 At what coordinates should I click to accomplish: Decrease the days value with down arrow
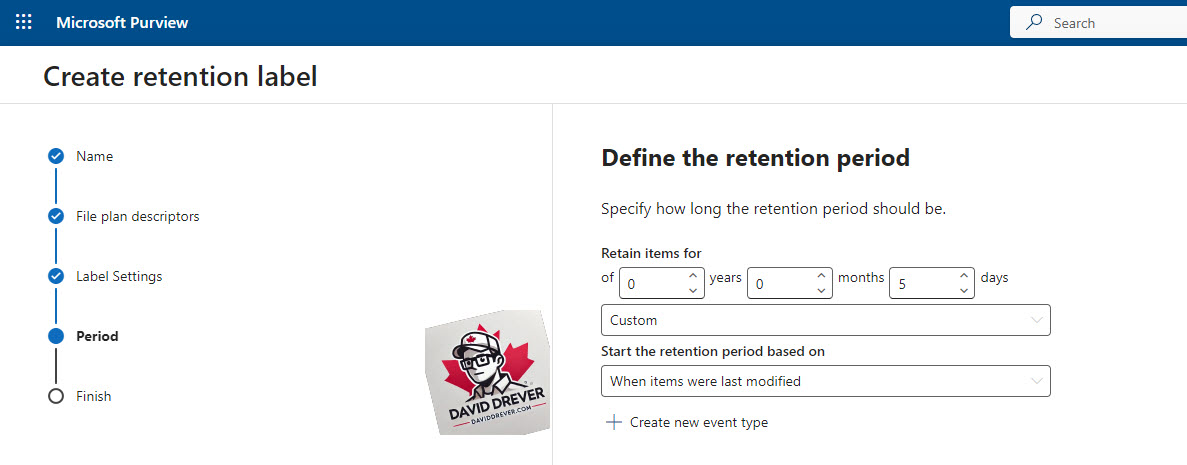[x=963, y=291]
